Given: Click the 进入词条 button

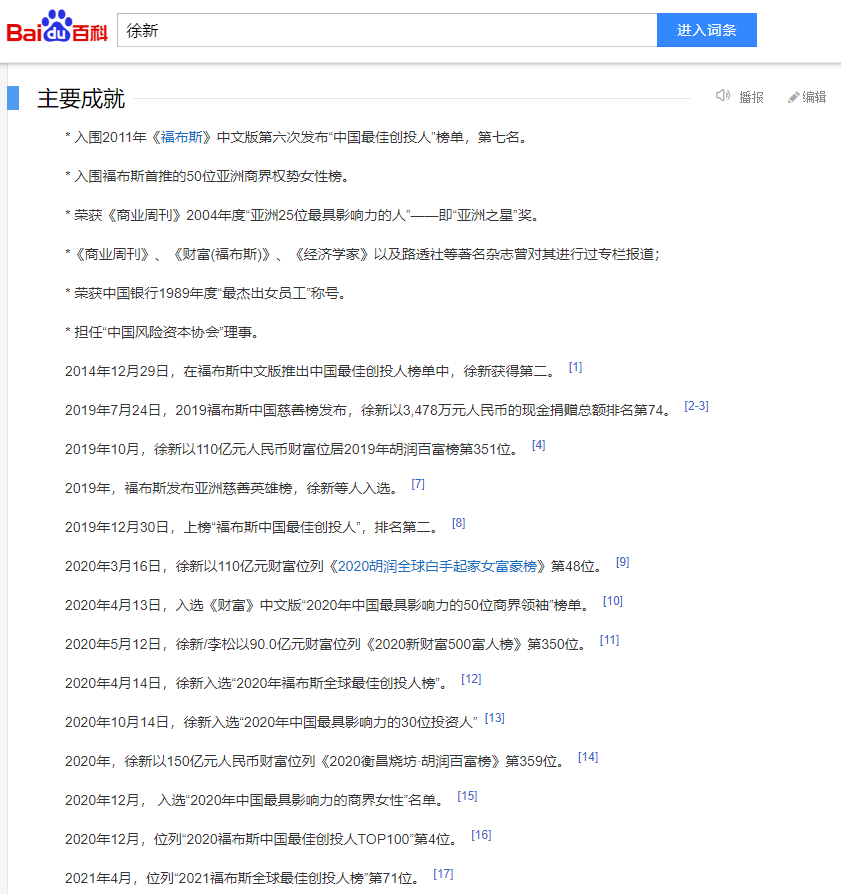Looking at the screenshot, I should coord(706,29).
